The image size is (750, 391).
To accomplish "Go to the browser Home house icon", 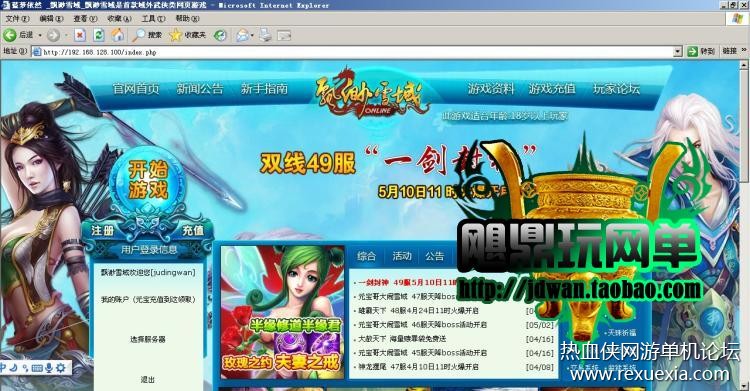I will click(118, 35).
